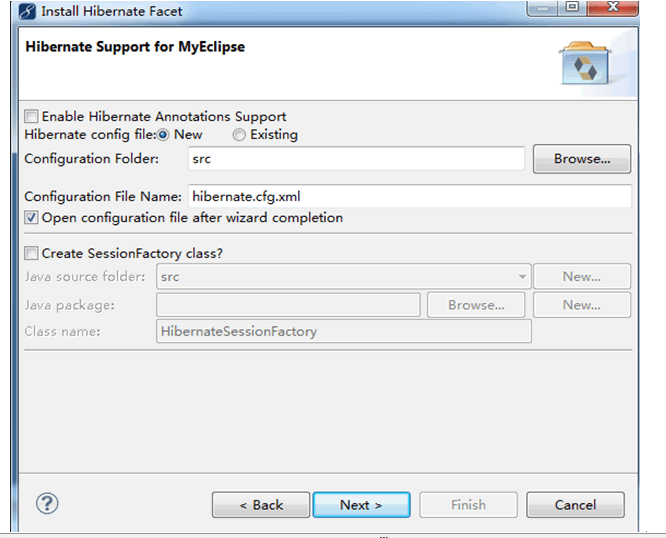Click the Class name HibernateSessionFactory field
The width and height of the screenshot is (666, 538).
pos(344,332)
